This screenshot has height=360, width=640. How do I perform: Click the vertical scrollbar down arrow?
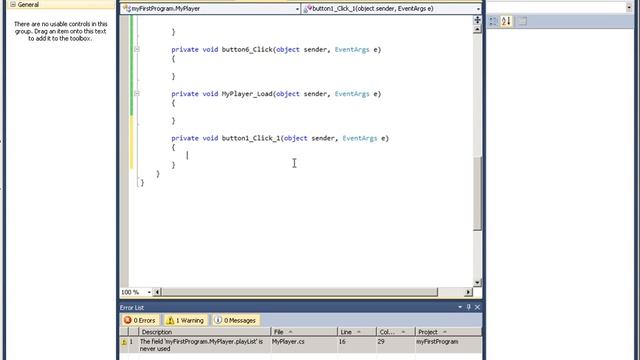click(477, 282)
